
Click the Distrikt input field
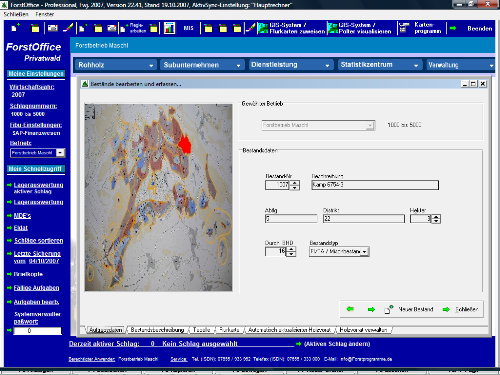[364, 219]
